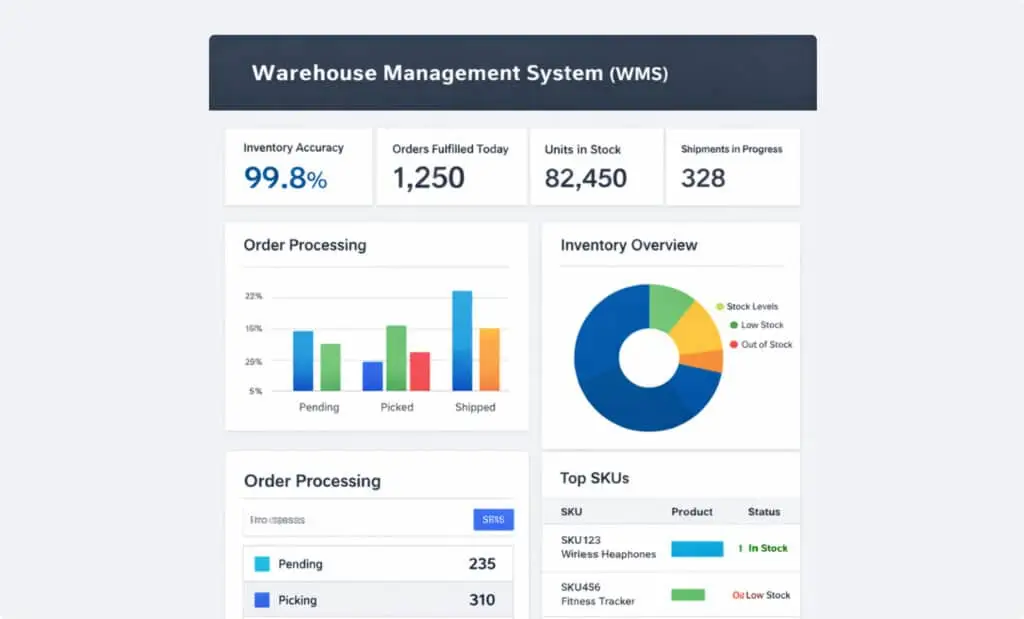Select the Pending row showing 235
1024x619 pixels.
tap(377, 563)
